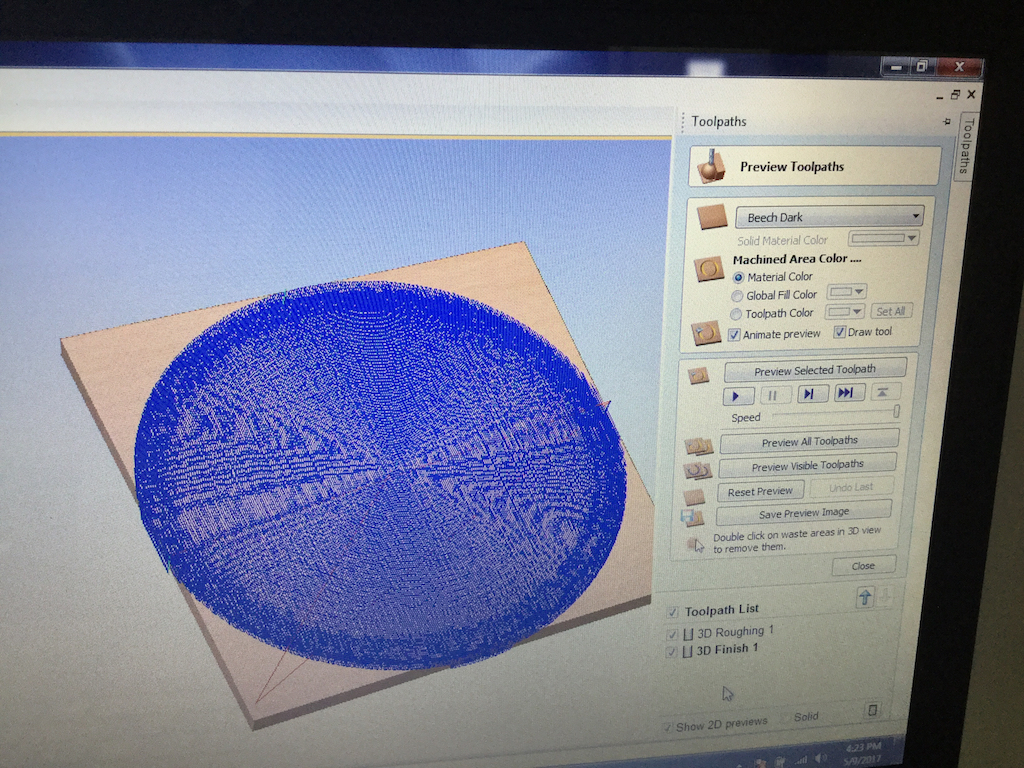Select 3D Roughing 1 toolpath name
This screenshot has width=1024, height=768.
735,632
